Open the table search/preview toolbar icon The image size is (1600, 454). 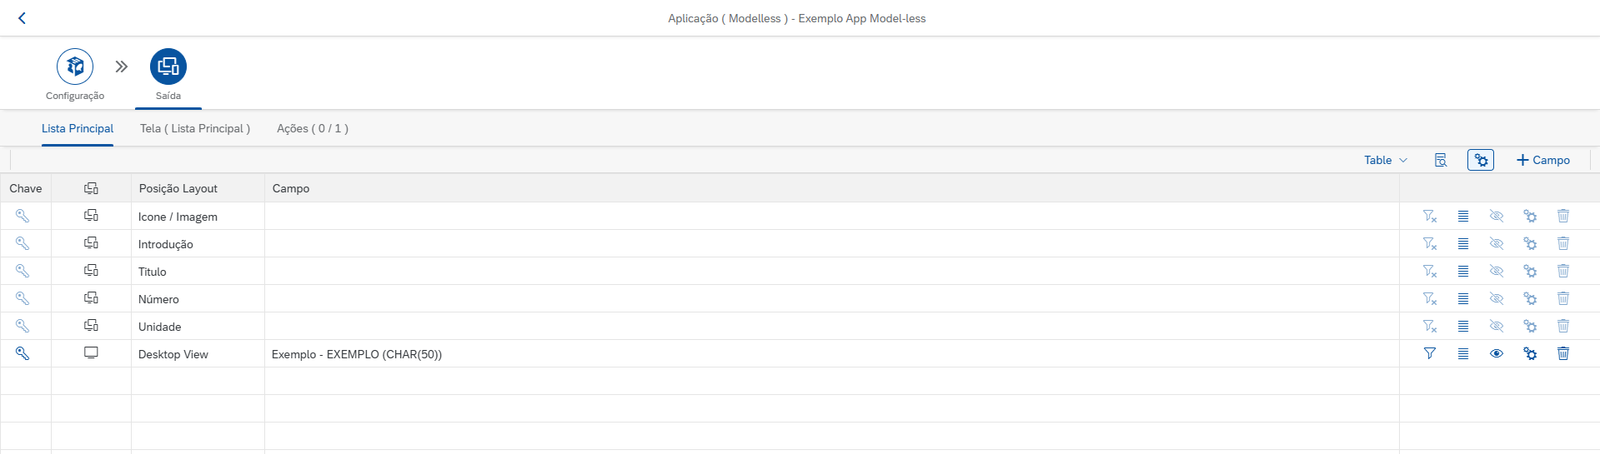[x=1441, y=160]
